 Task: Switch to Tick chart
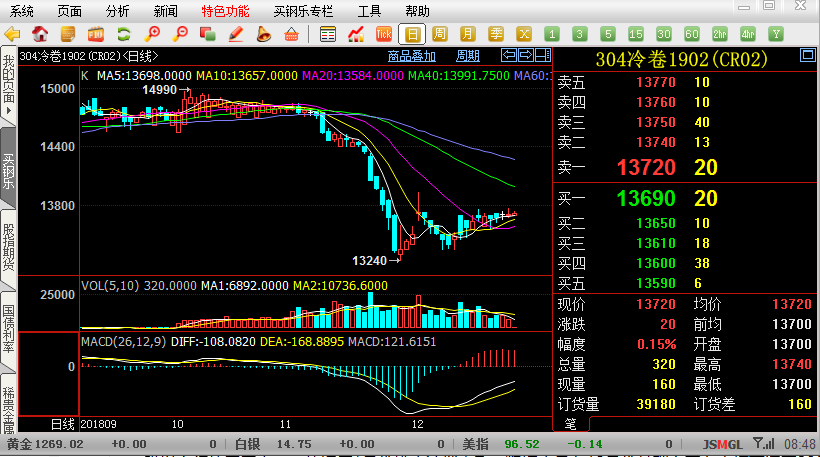pyautogui.click(x=383, y=35)
